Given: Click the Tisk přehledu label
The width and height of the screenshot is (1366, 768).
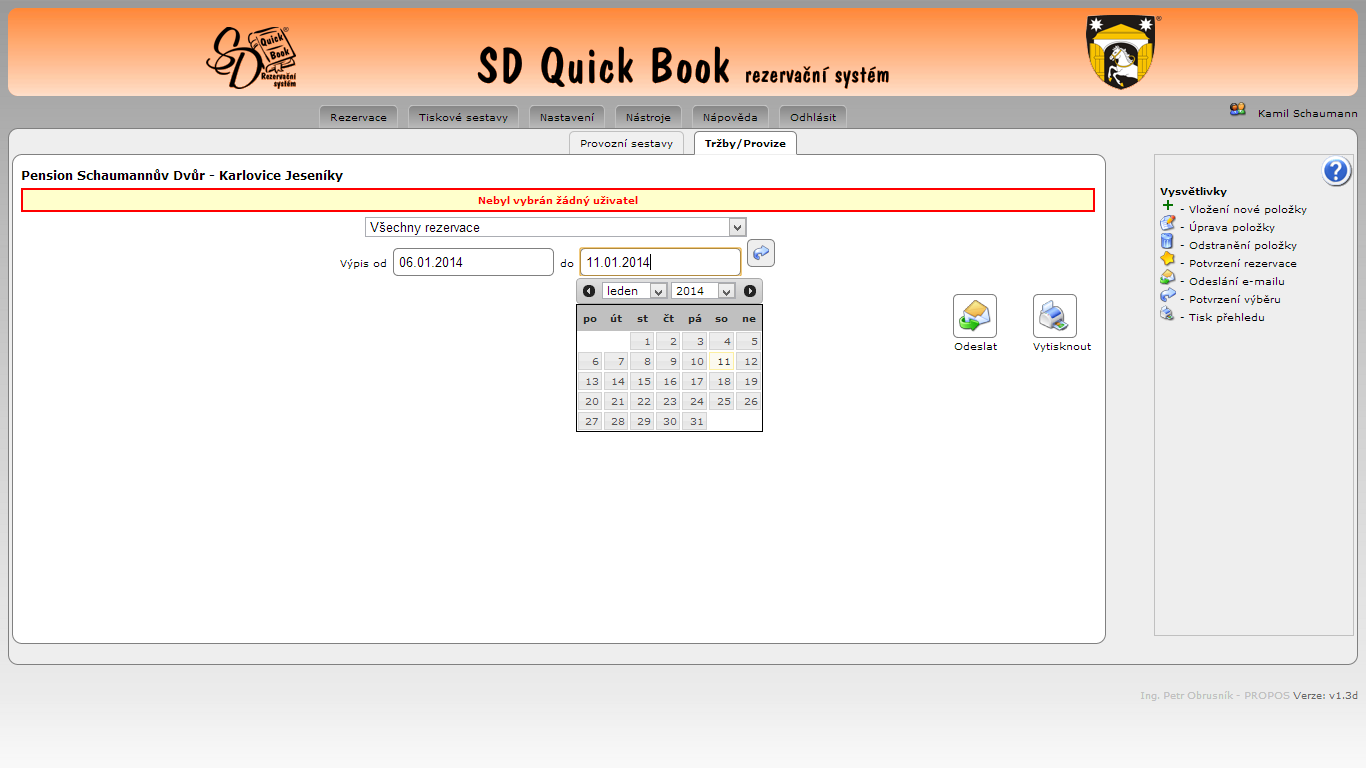Looking at the screenshot, I should [1227, 317].
